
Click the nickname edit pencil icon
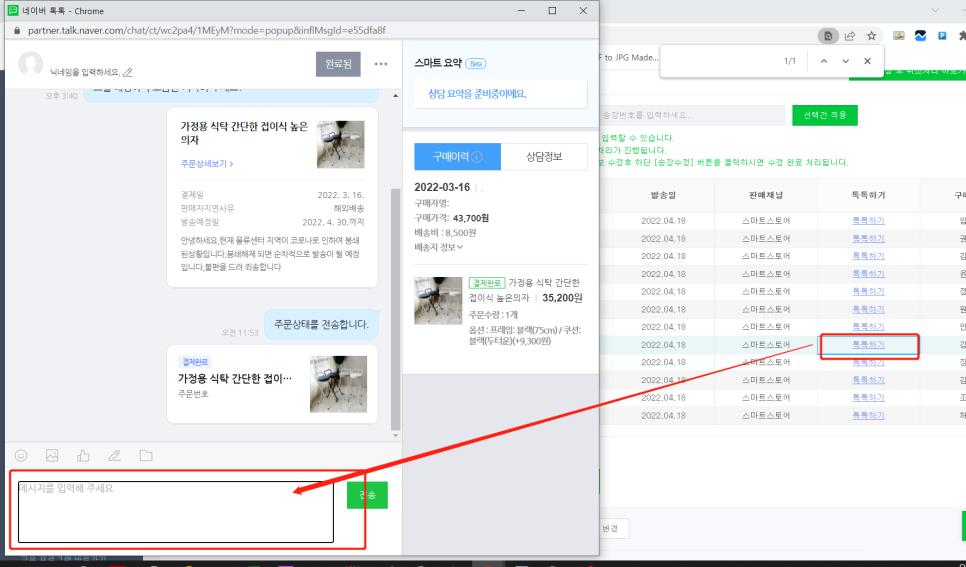(x=128, y=73)
